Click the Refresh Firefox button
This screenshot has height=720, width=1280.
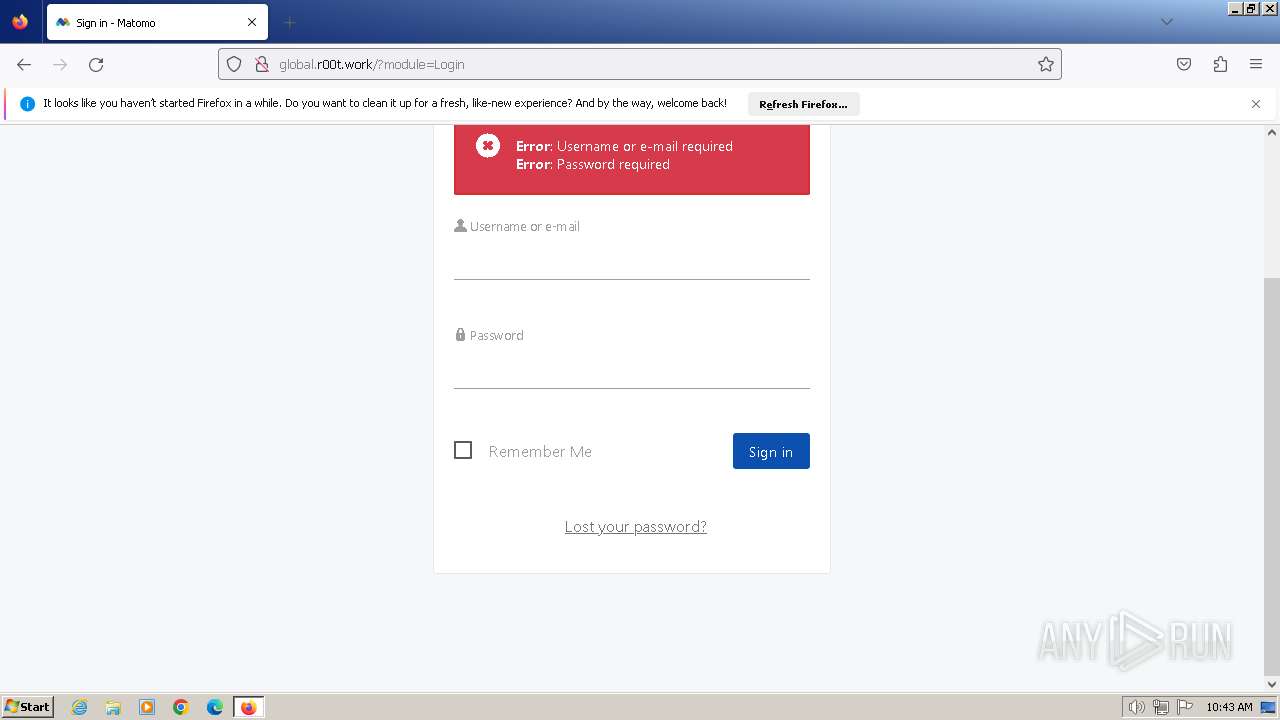tap(803, 104)
